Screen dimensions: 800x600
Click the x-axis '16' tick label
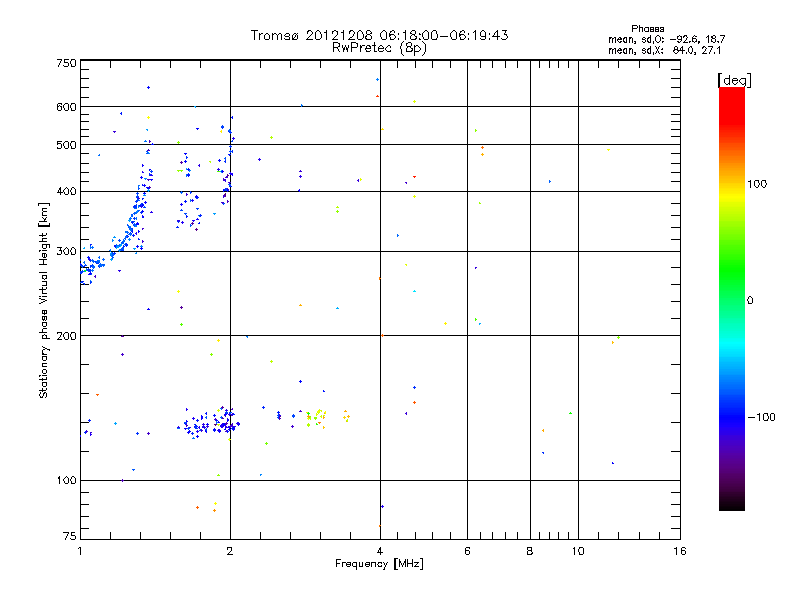tap(680, 551)
